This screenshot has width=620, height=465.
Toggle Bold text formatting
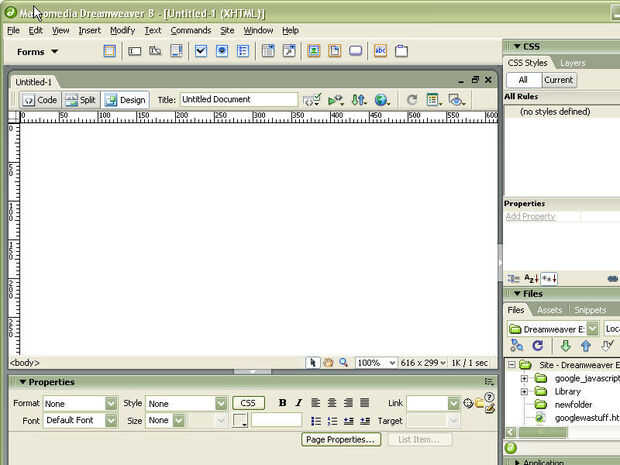pyautogui.click(x=282, y=403)
